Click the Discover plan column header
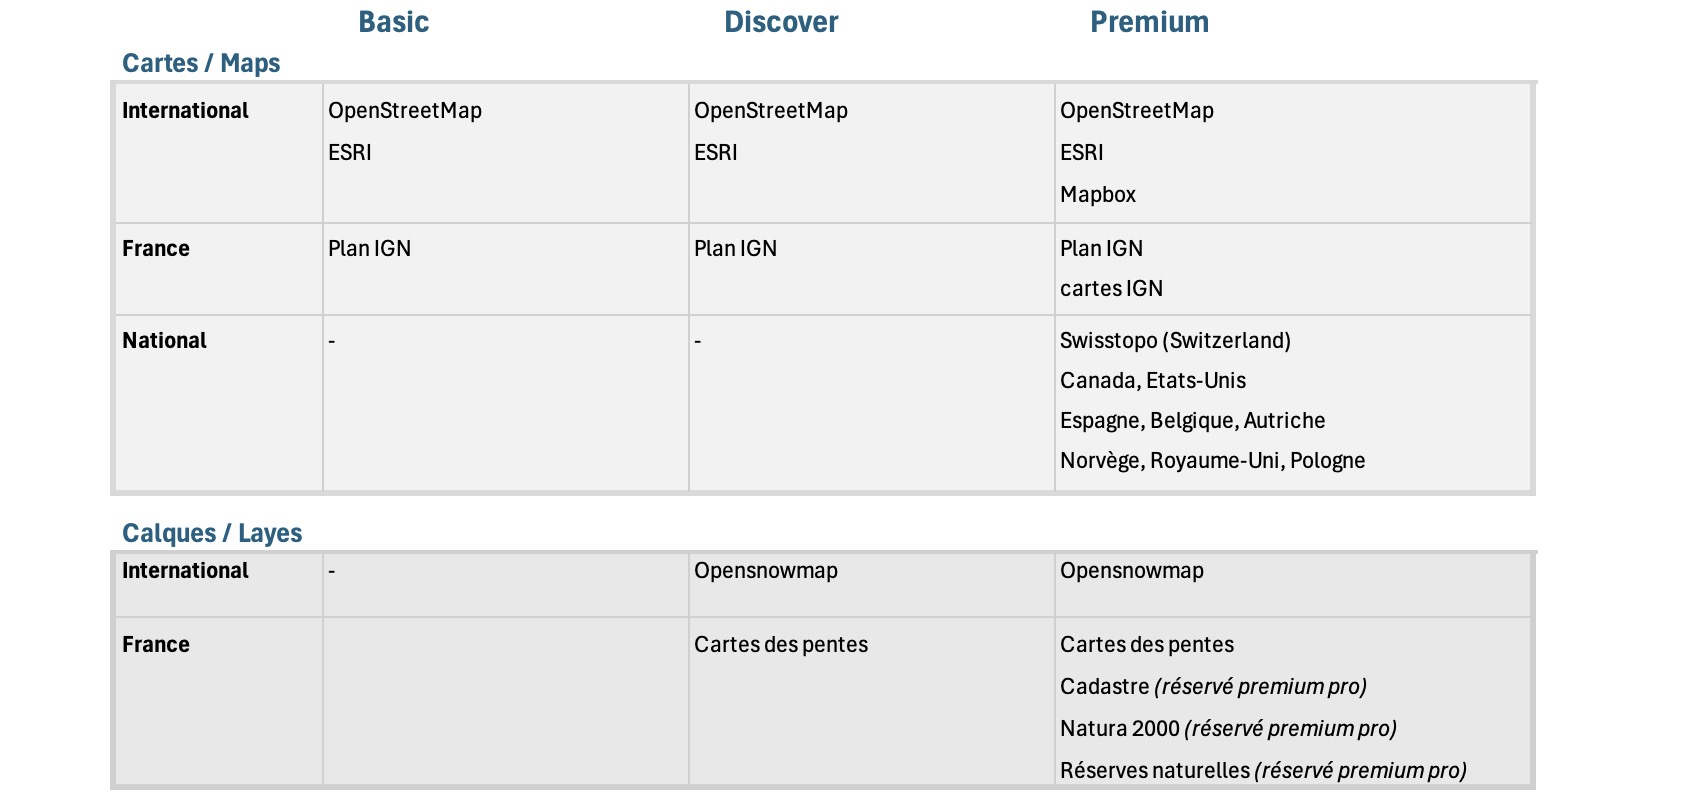 click(x=780, y=22)
